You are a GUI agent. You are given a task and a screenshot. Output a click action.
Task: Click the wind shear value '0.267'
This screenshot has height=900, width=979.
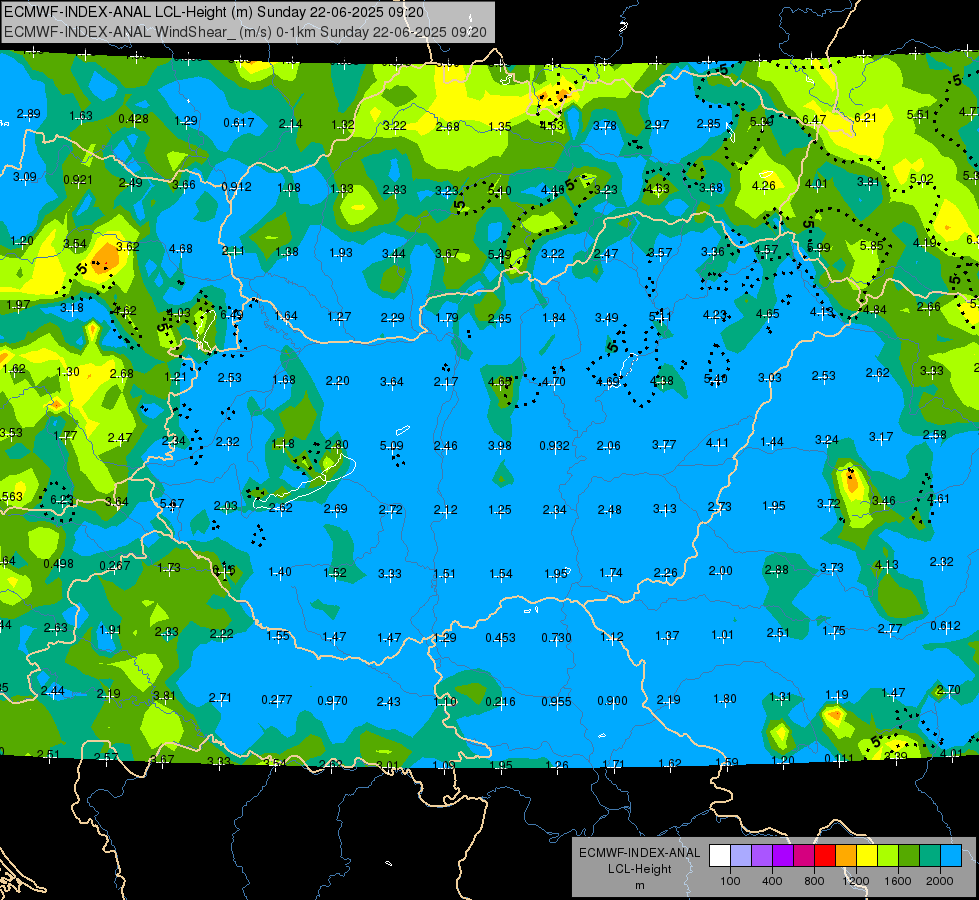(x=115, y=565)
